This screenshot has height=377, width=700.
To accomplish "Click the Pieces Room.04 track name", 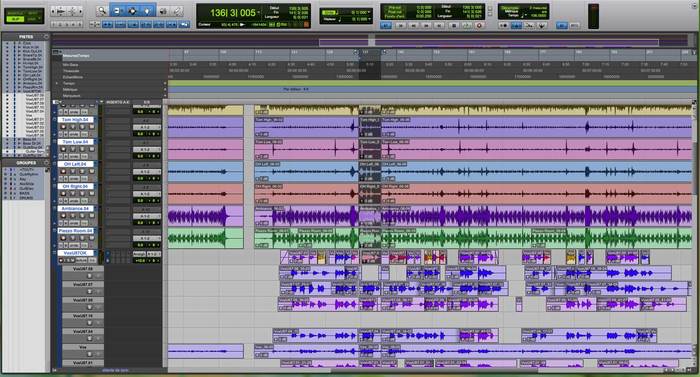I will tap(75, 230).
